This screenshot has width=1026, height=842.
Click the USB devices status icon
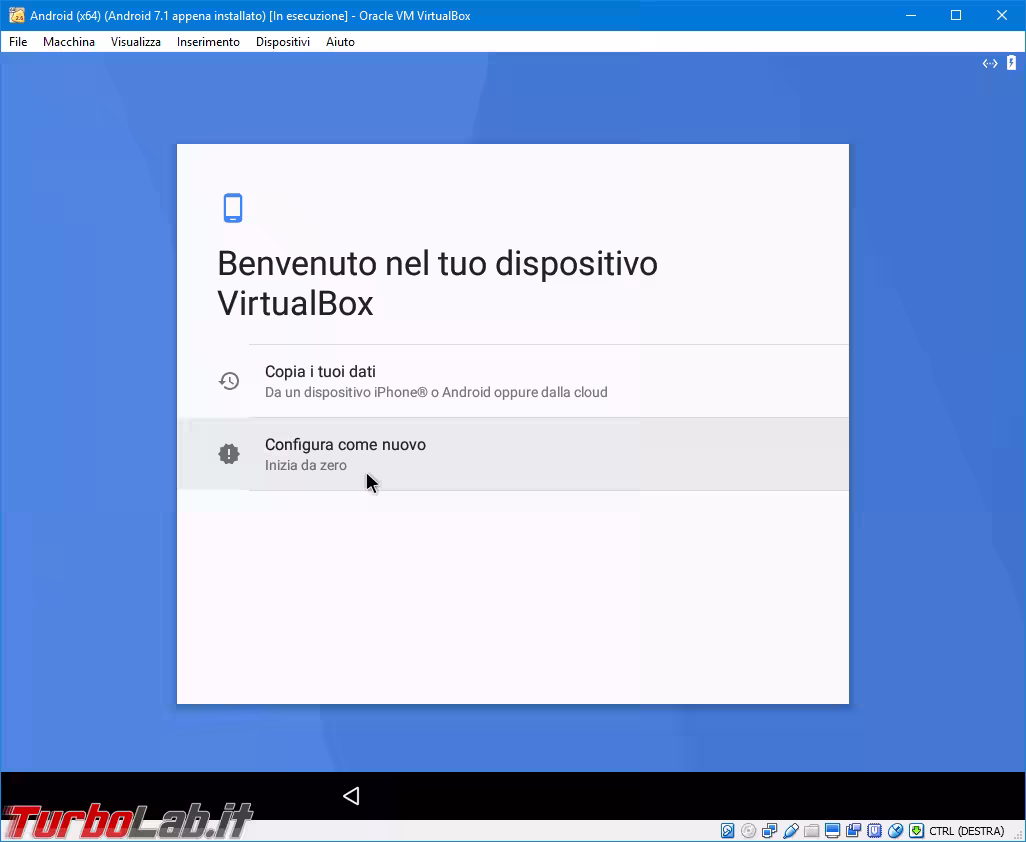pyautogui.click(x=790, y=831)
